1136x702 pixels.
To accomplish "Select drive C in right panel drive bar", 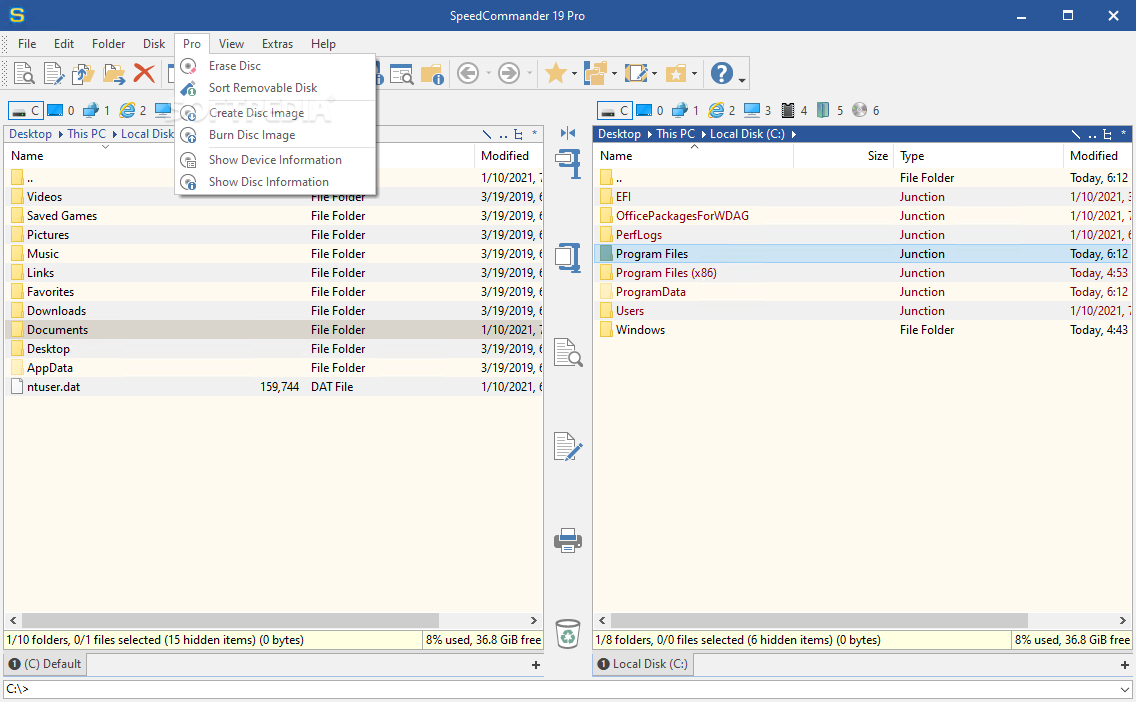I will tap(614, 110).
